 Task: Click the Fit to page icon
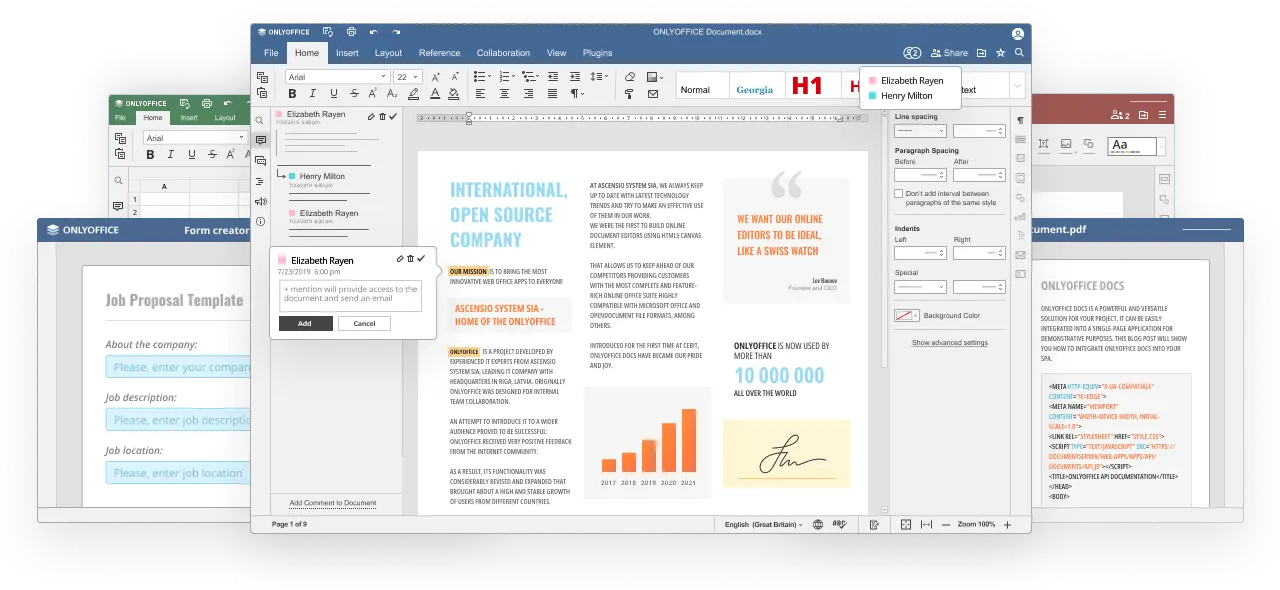906,524
